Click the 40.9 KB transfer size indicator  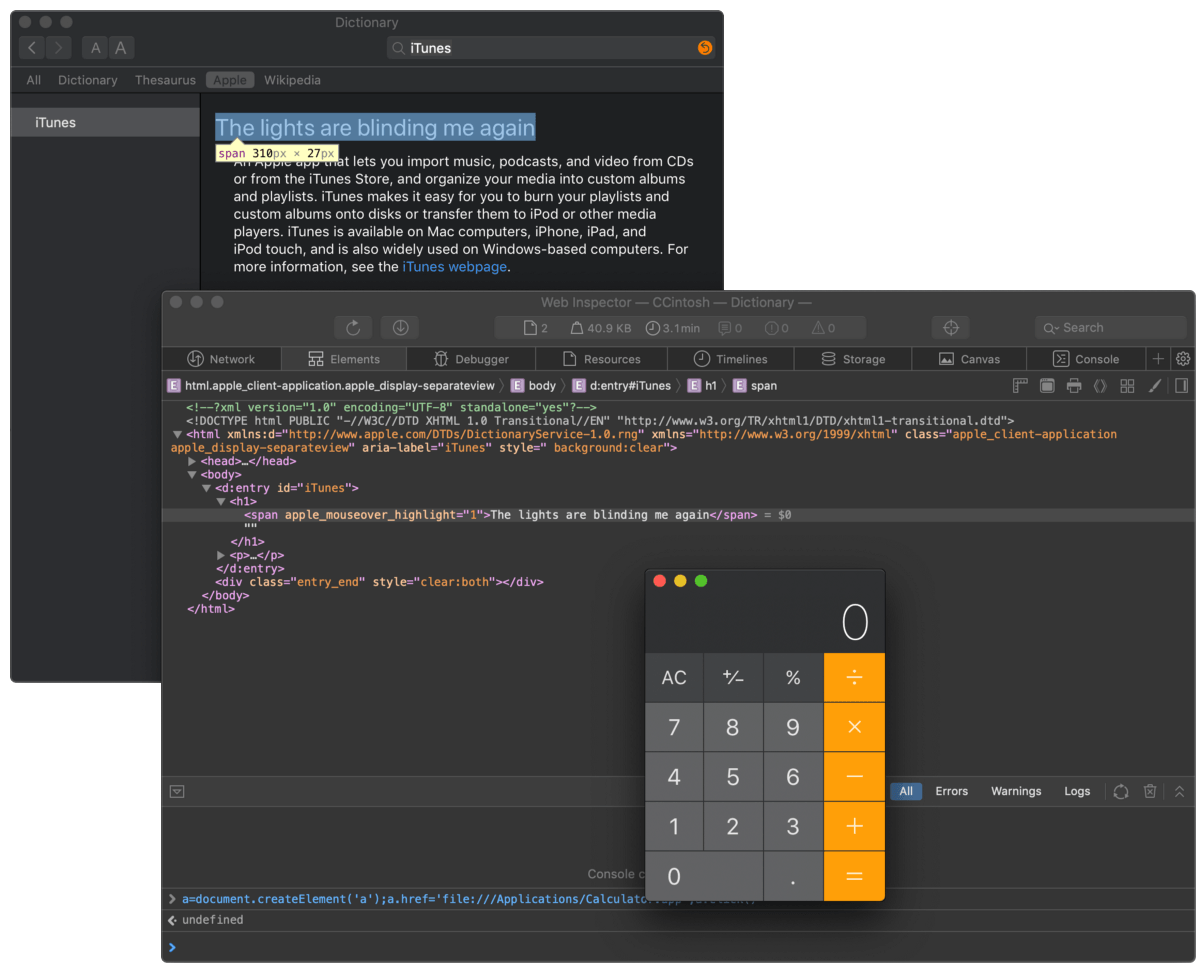(601, 328)
